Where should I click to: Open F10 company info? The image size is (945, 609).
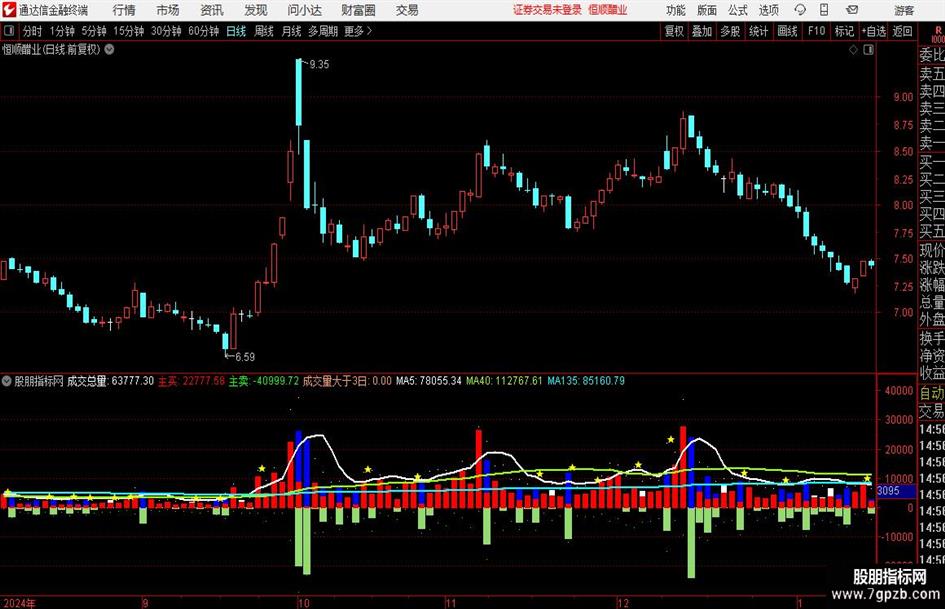(x=816, y=31)
